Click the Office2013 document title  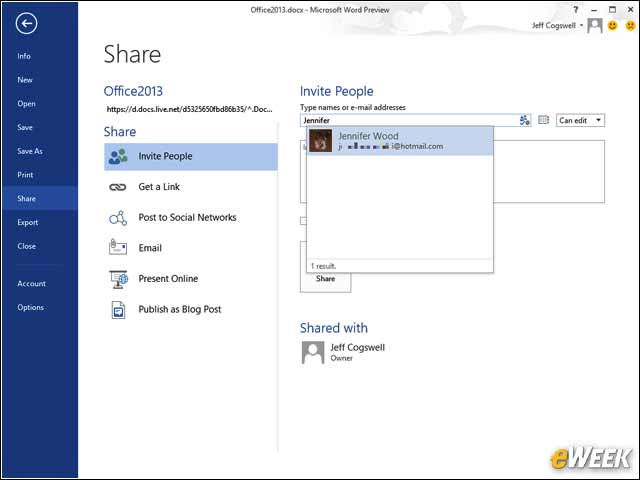[x=133, y=91]
